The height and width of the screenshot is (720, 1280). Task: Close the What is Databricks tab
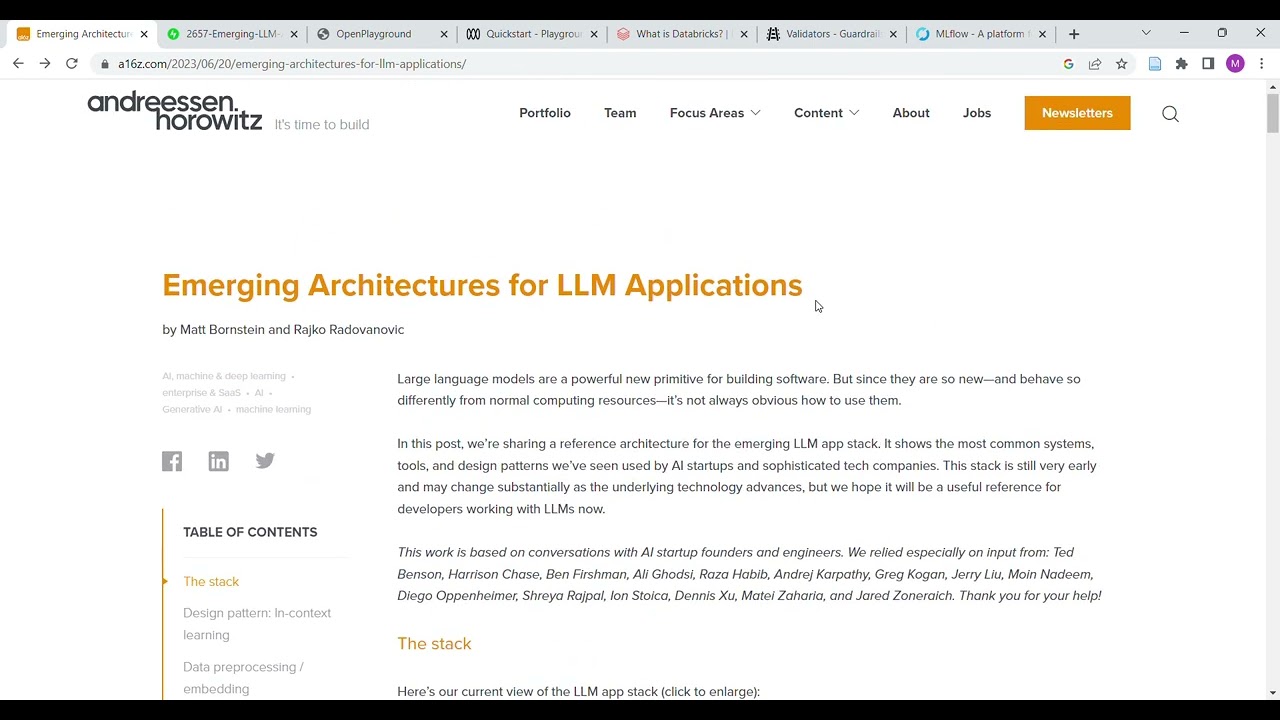click(x=744, y=34)
